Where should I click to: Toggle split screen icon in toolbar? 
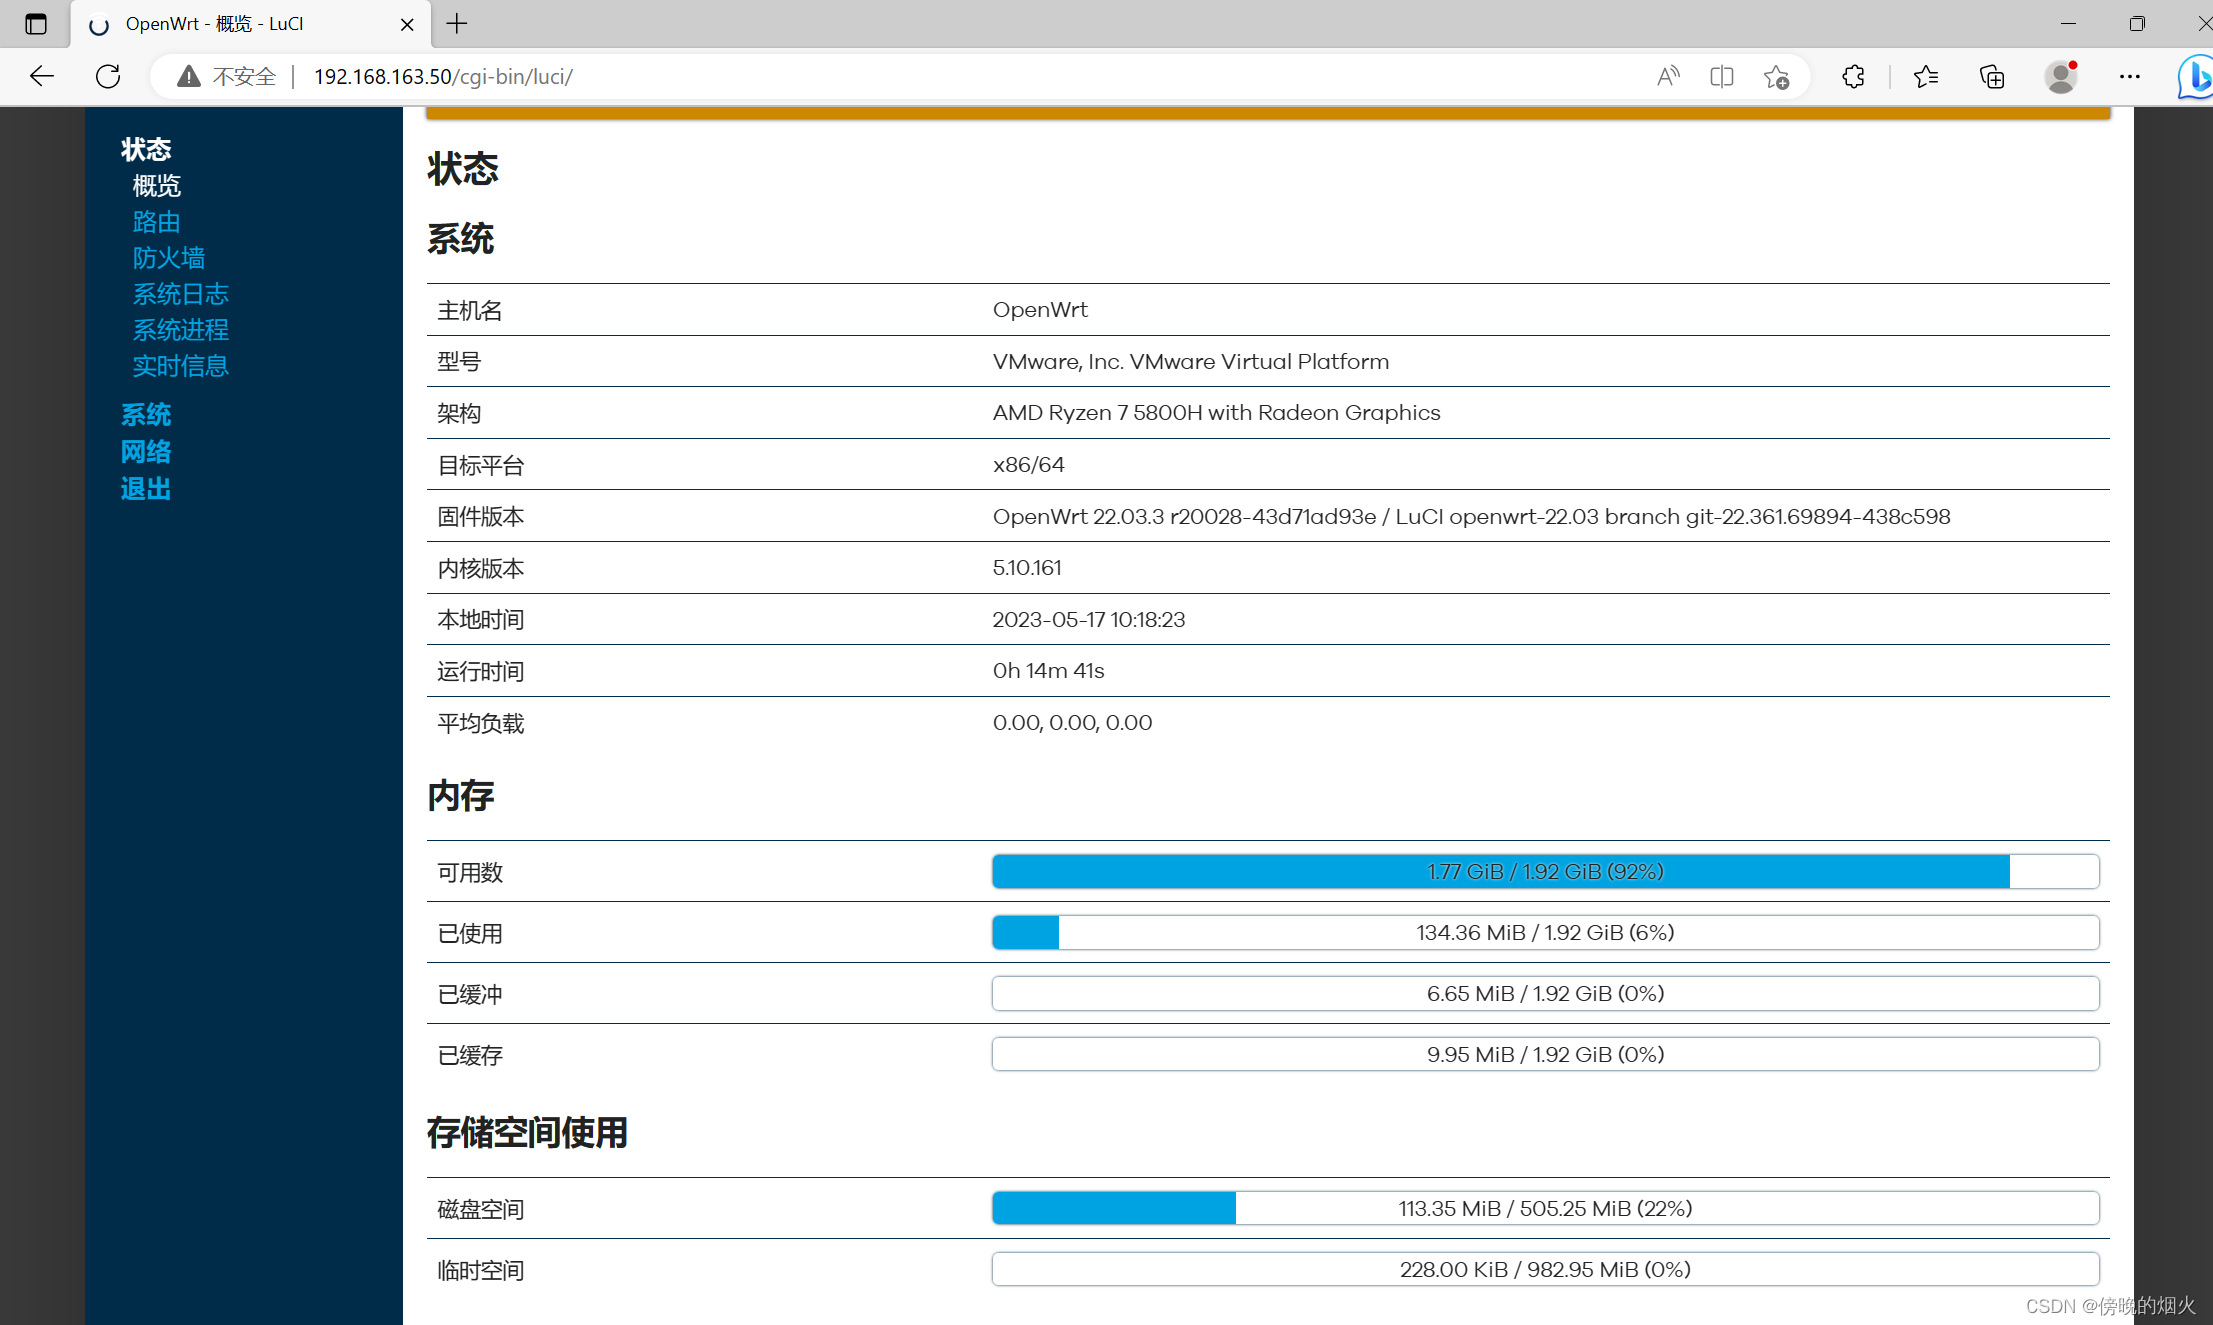pyautogui.click(x=1721, y=76)
